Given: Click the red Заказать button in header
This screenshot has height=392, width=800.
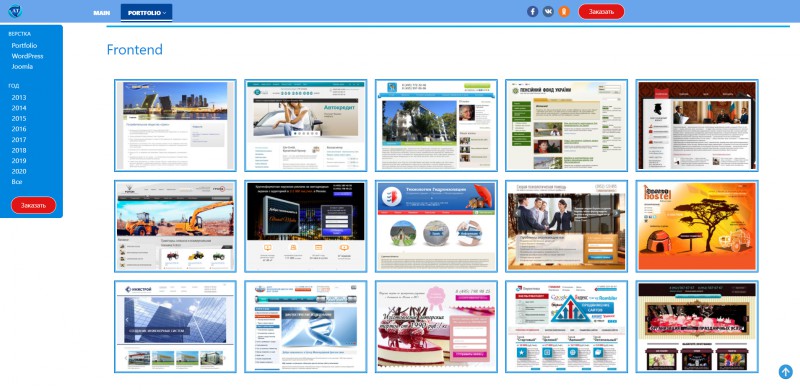Looking at the screenshot, I should point(601,12).
